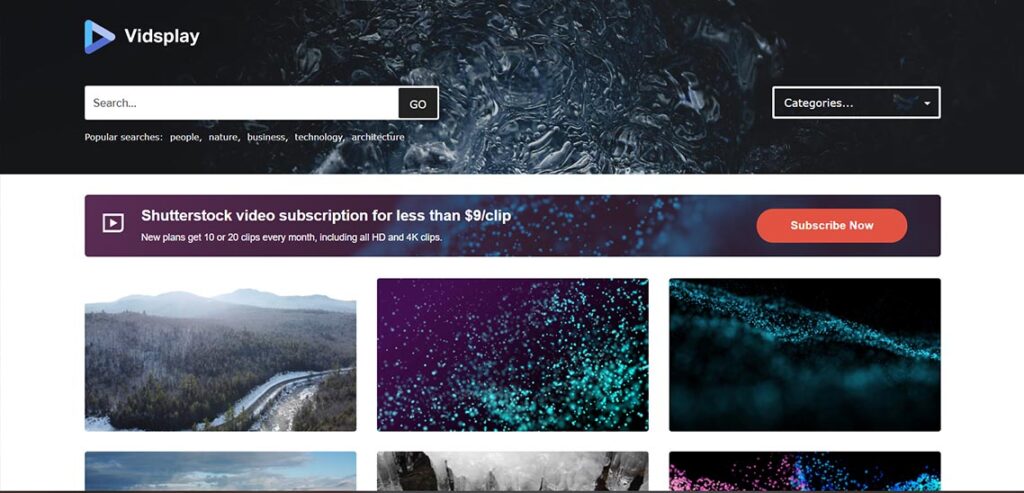Screen dimensions: 1024x493
Task: Open the Shutterstock video subscription headline
Action: point(326,215)
